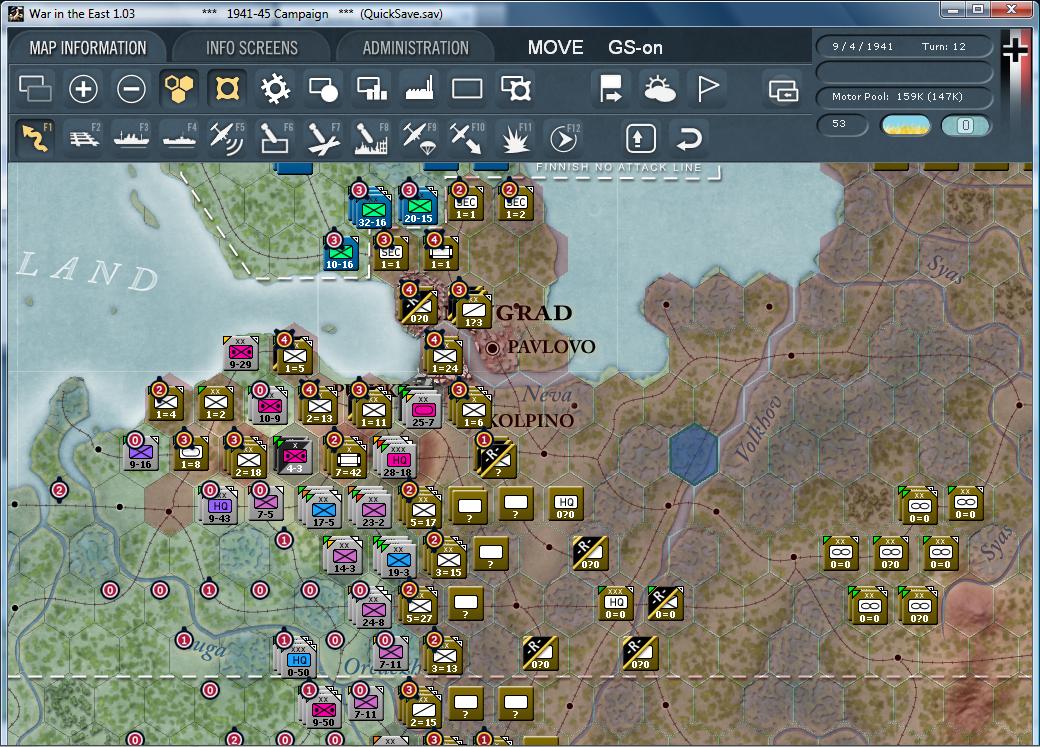1040x747 pixels.
Task: Undo the last move with the curved arrow button
Action: click(689, 138)
